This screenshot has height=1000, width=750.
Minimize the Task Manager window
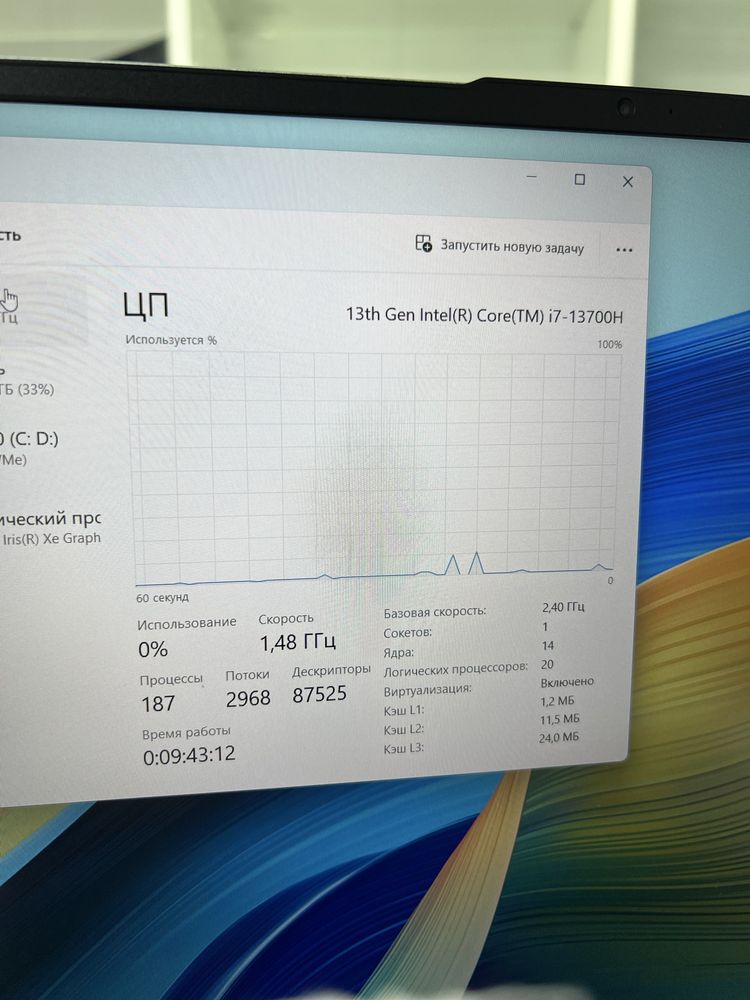(531, 176)
